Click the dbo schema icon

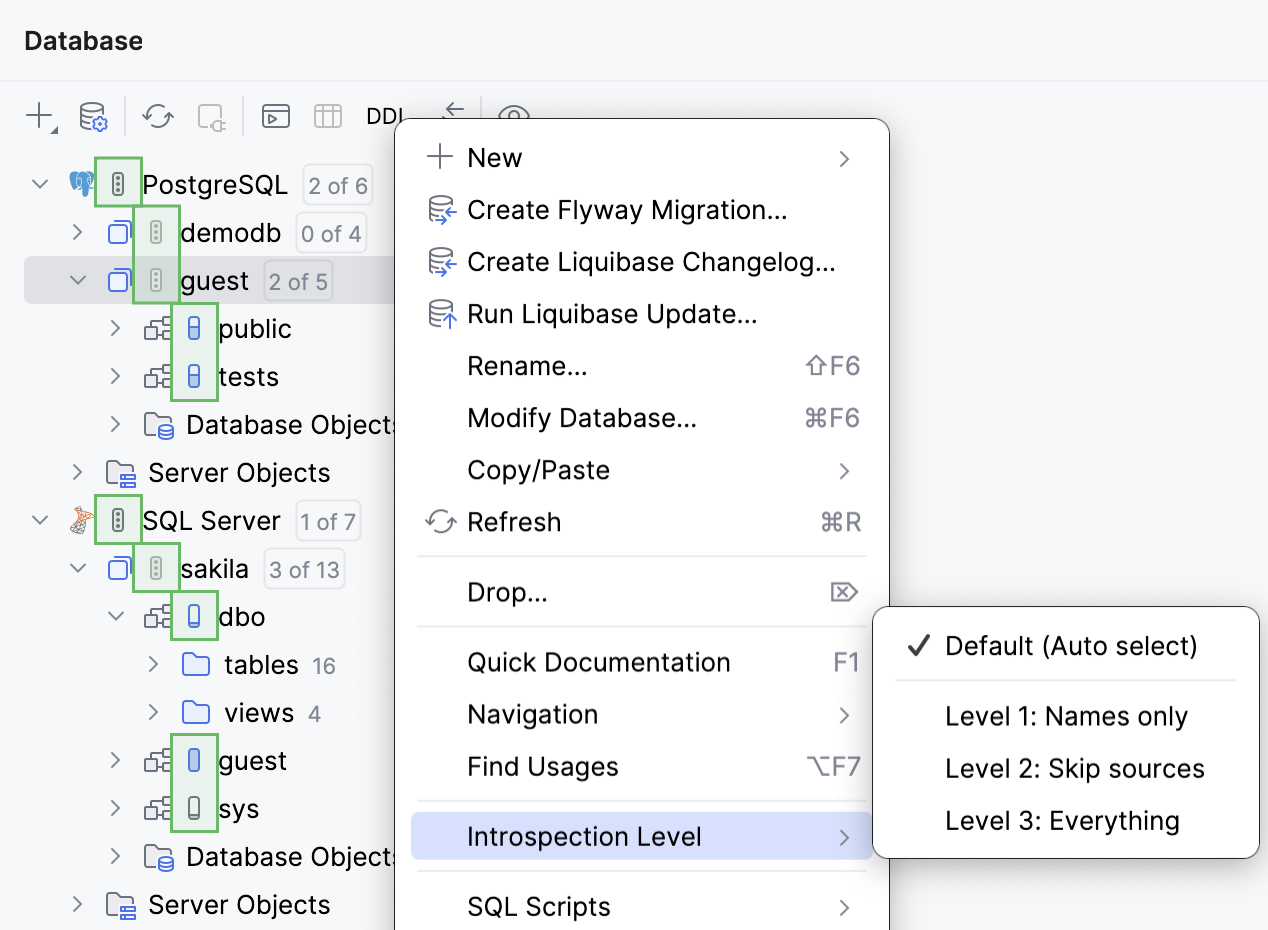tap(158, 616)
